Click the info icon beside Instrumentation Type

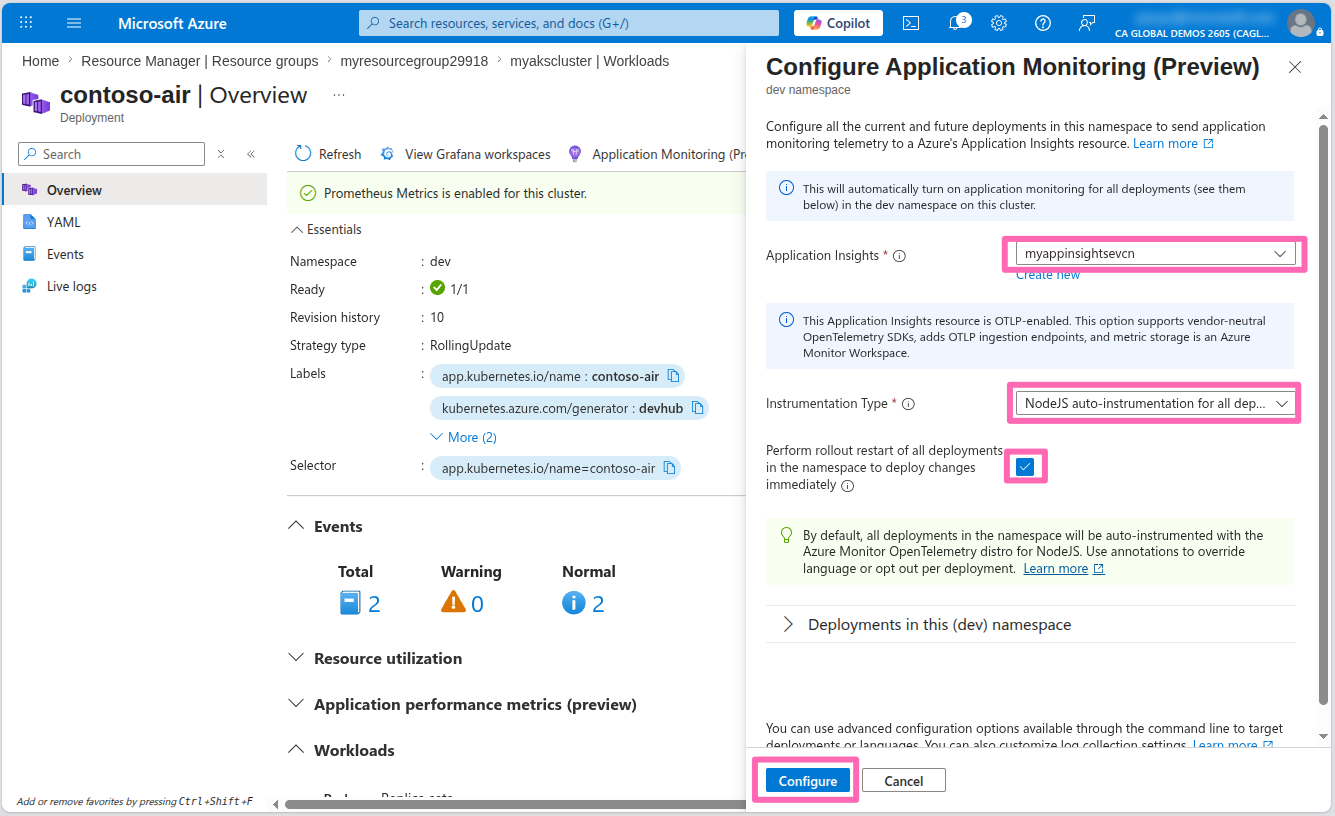point(908,404)
